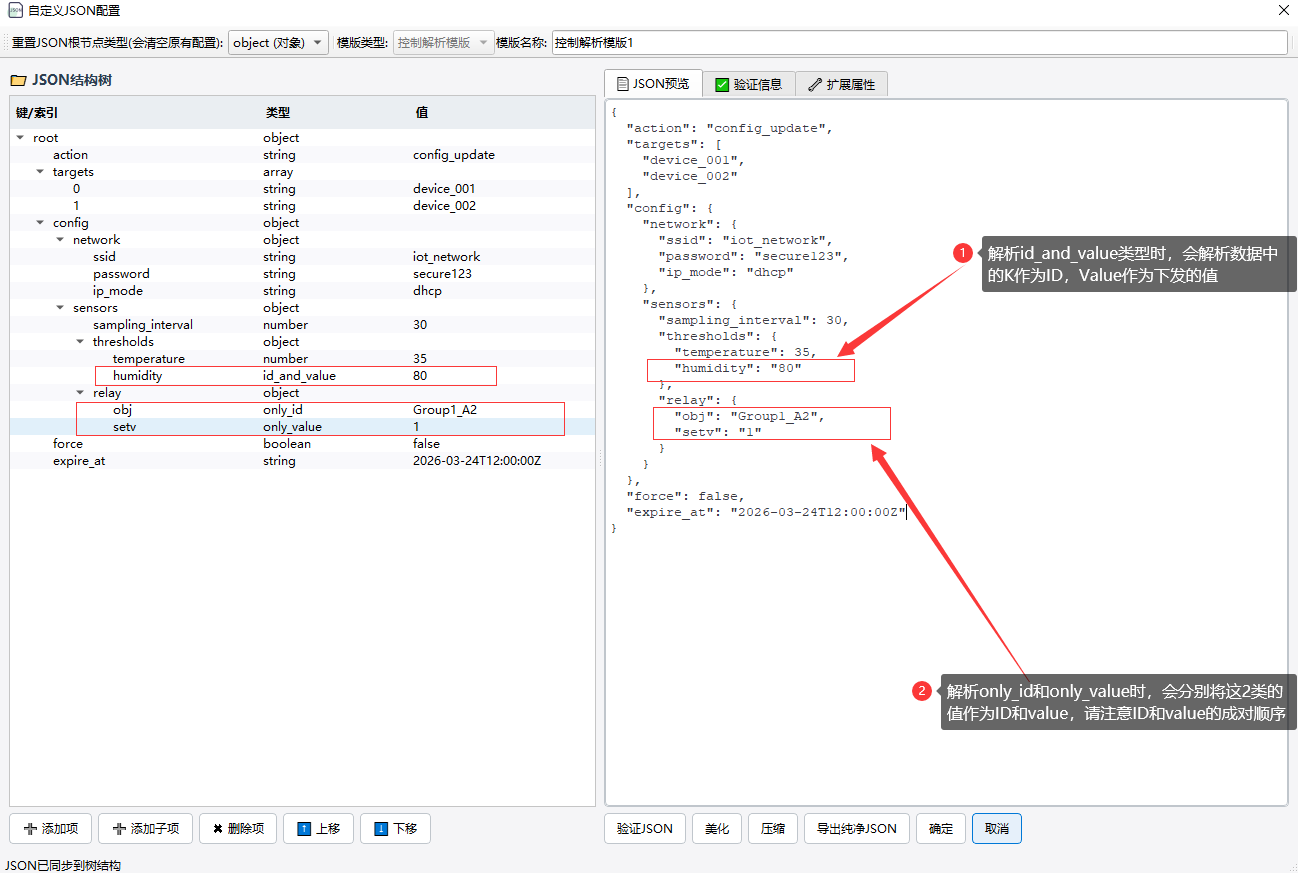Click the wrench icon on 扩展属性 tab
This screenshot has height=873, width=1298.
click(x=815, y=85)
